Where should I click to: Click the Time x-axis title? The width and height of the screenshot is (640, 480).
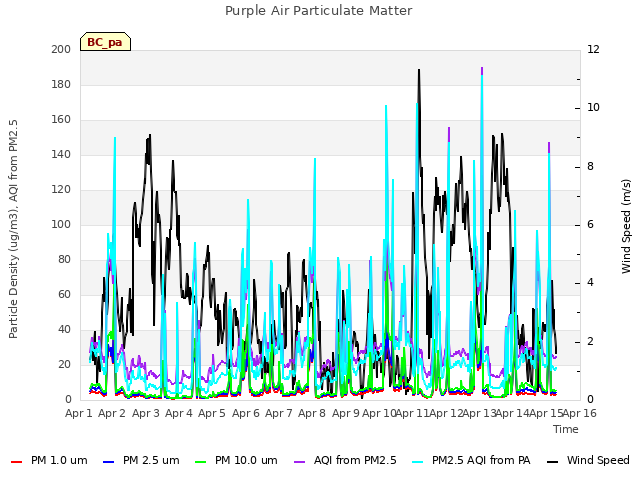click(x=566, y=429)
